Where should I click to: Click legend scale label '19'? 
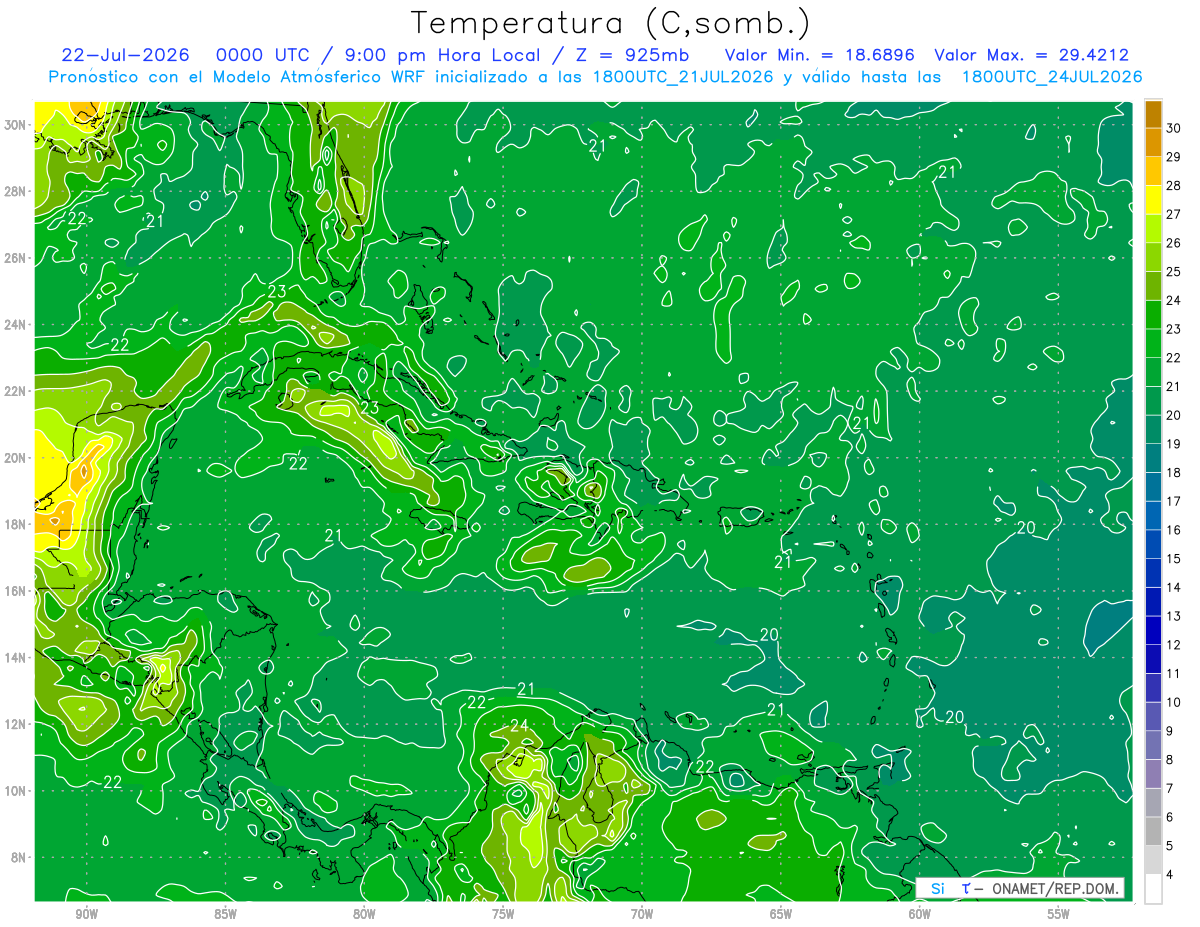tap(1174, 444)
